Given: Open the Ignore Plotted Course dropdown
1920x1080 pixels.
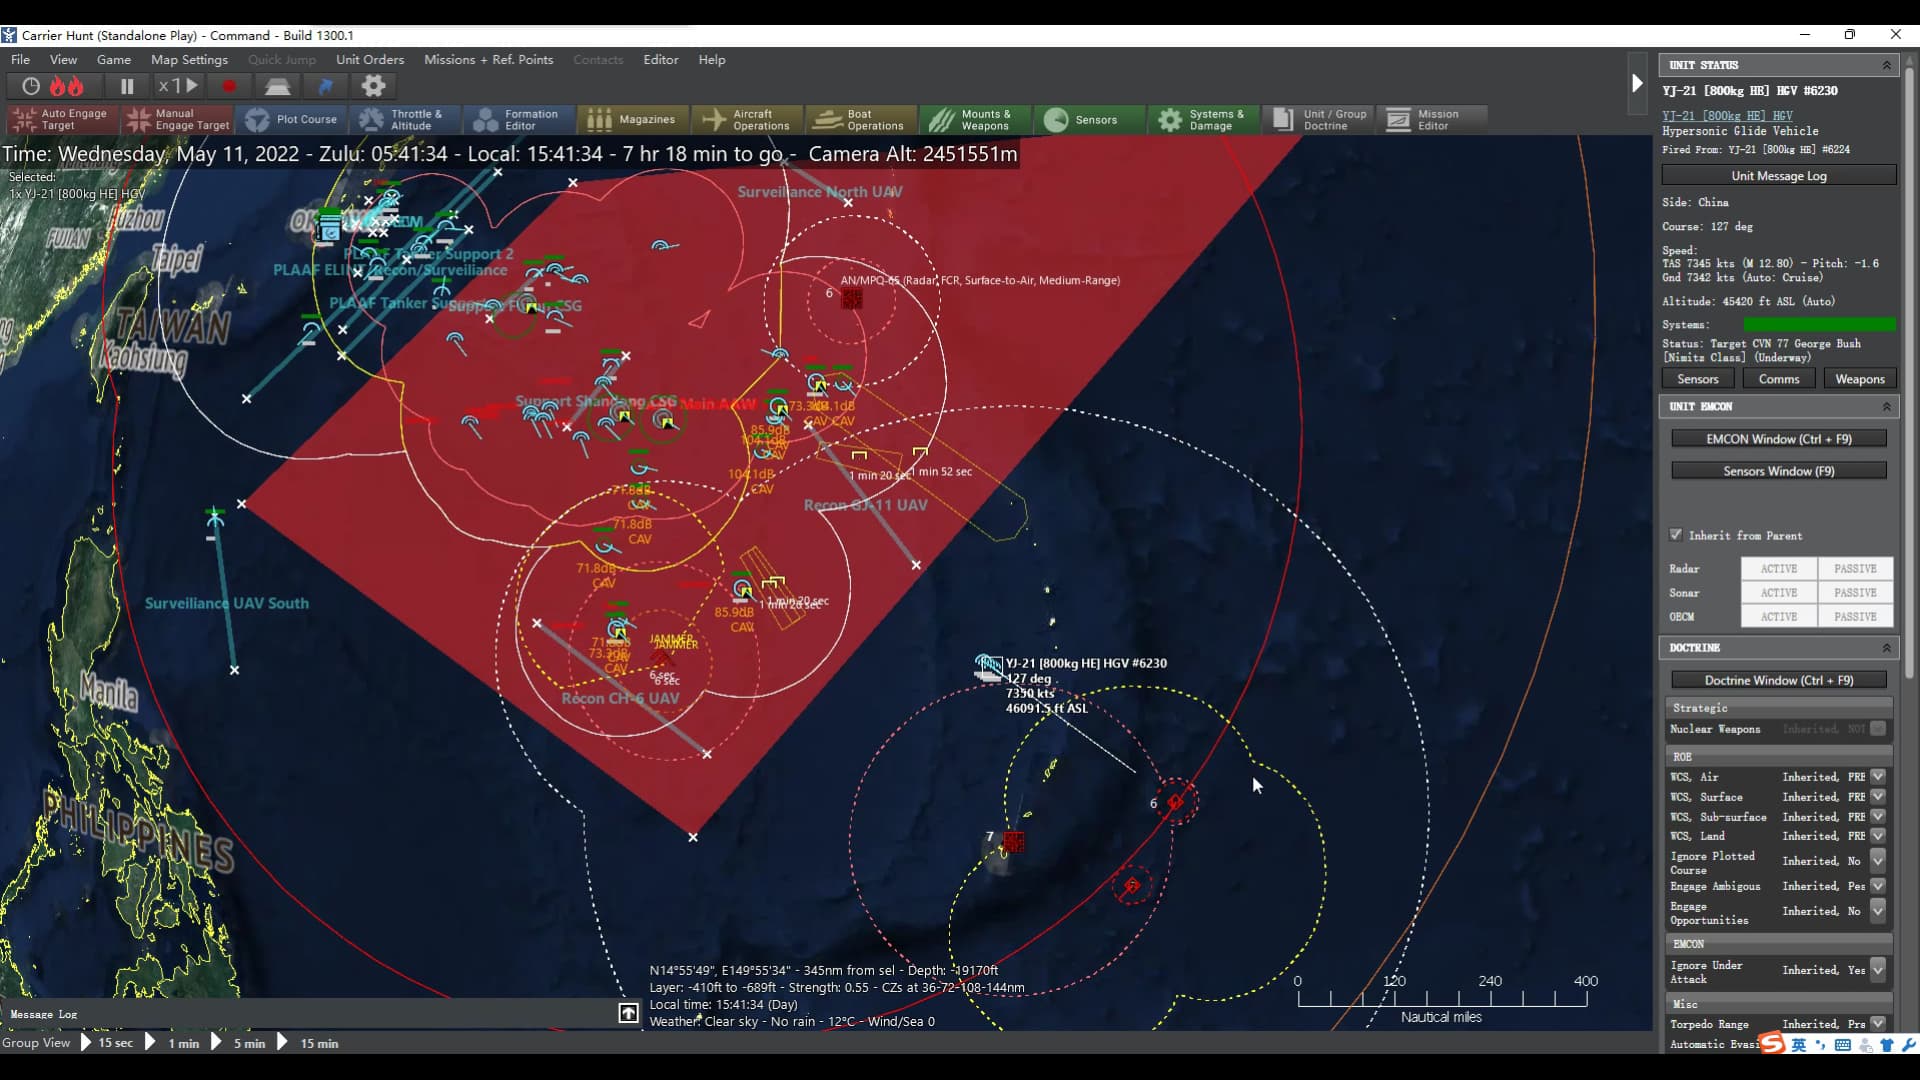Looking at the screenshot, I should click(x=1878, y=861).
